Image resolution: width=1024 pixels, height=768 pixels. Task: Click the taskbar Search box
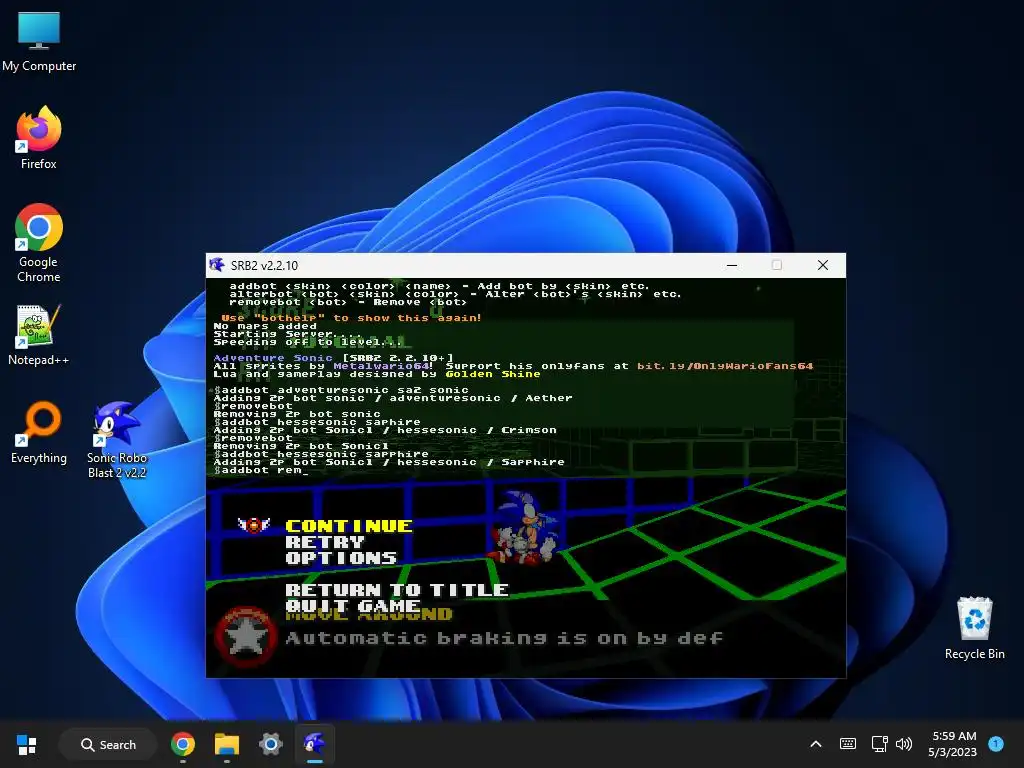pyautogui.click(x=108, y=744)
